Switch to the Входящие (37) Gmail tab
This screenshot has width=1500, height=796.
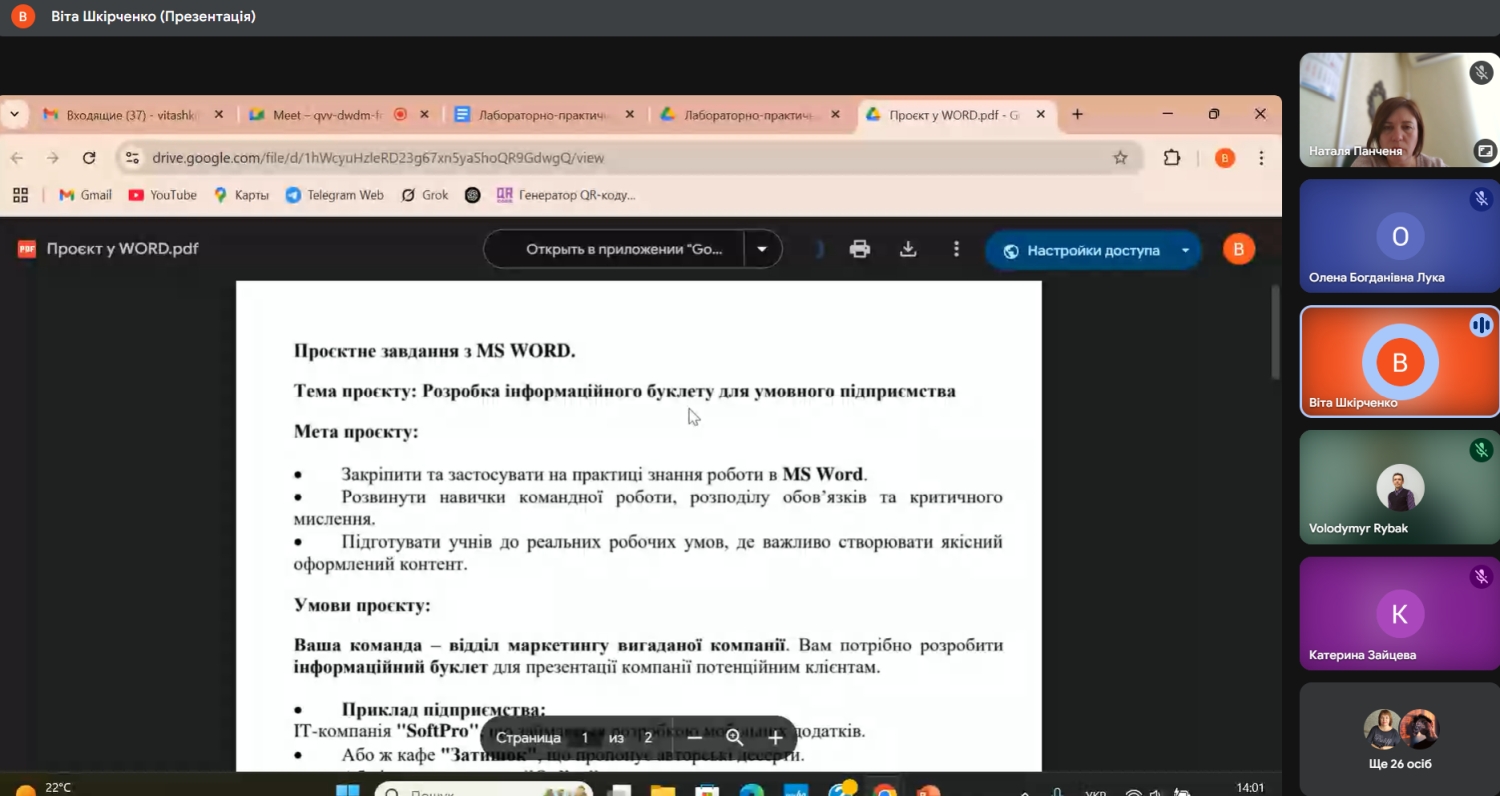[134, 115]
